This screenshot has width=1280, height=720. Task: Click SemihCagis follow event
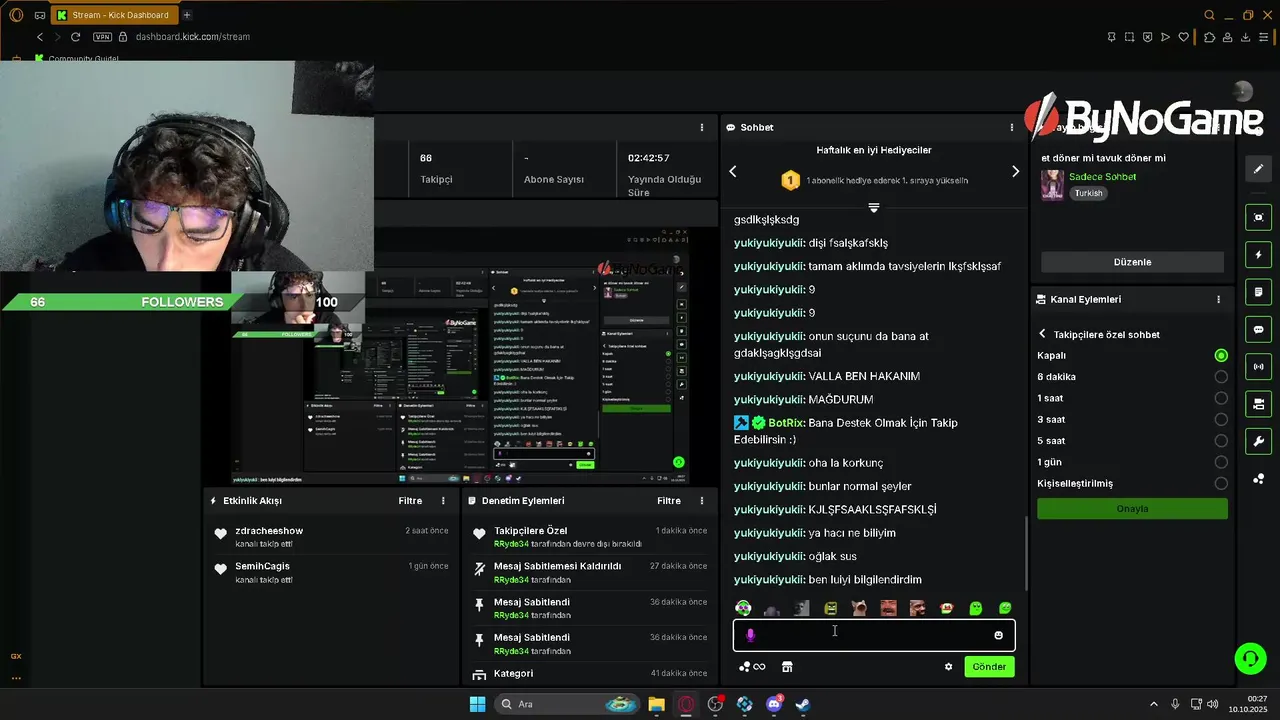(330, 572)
